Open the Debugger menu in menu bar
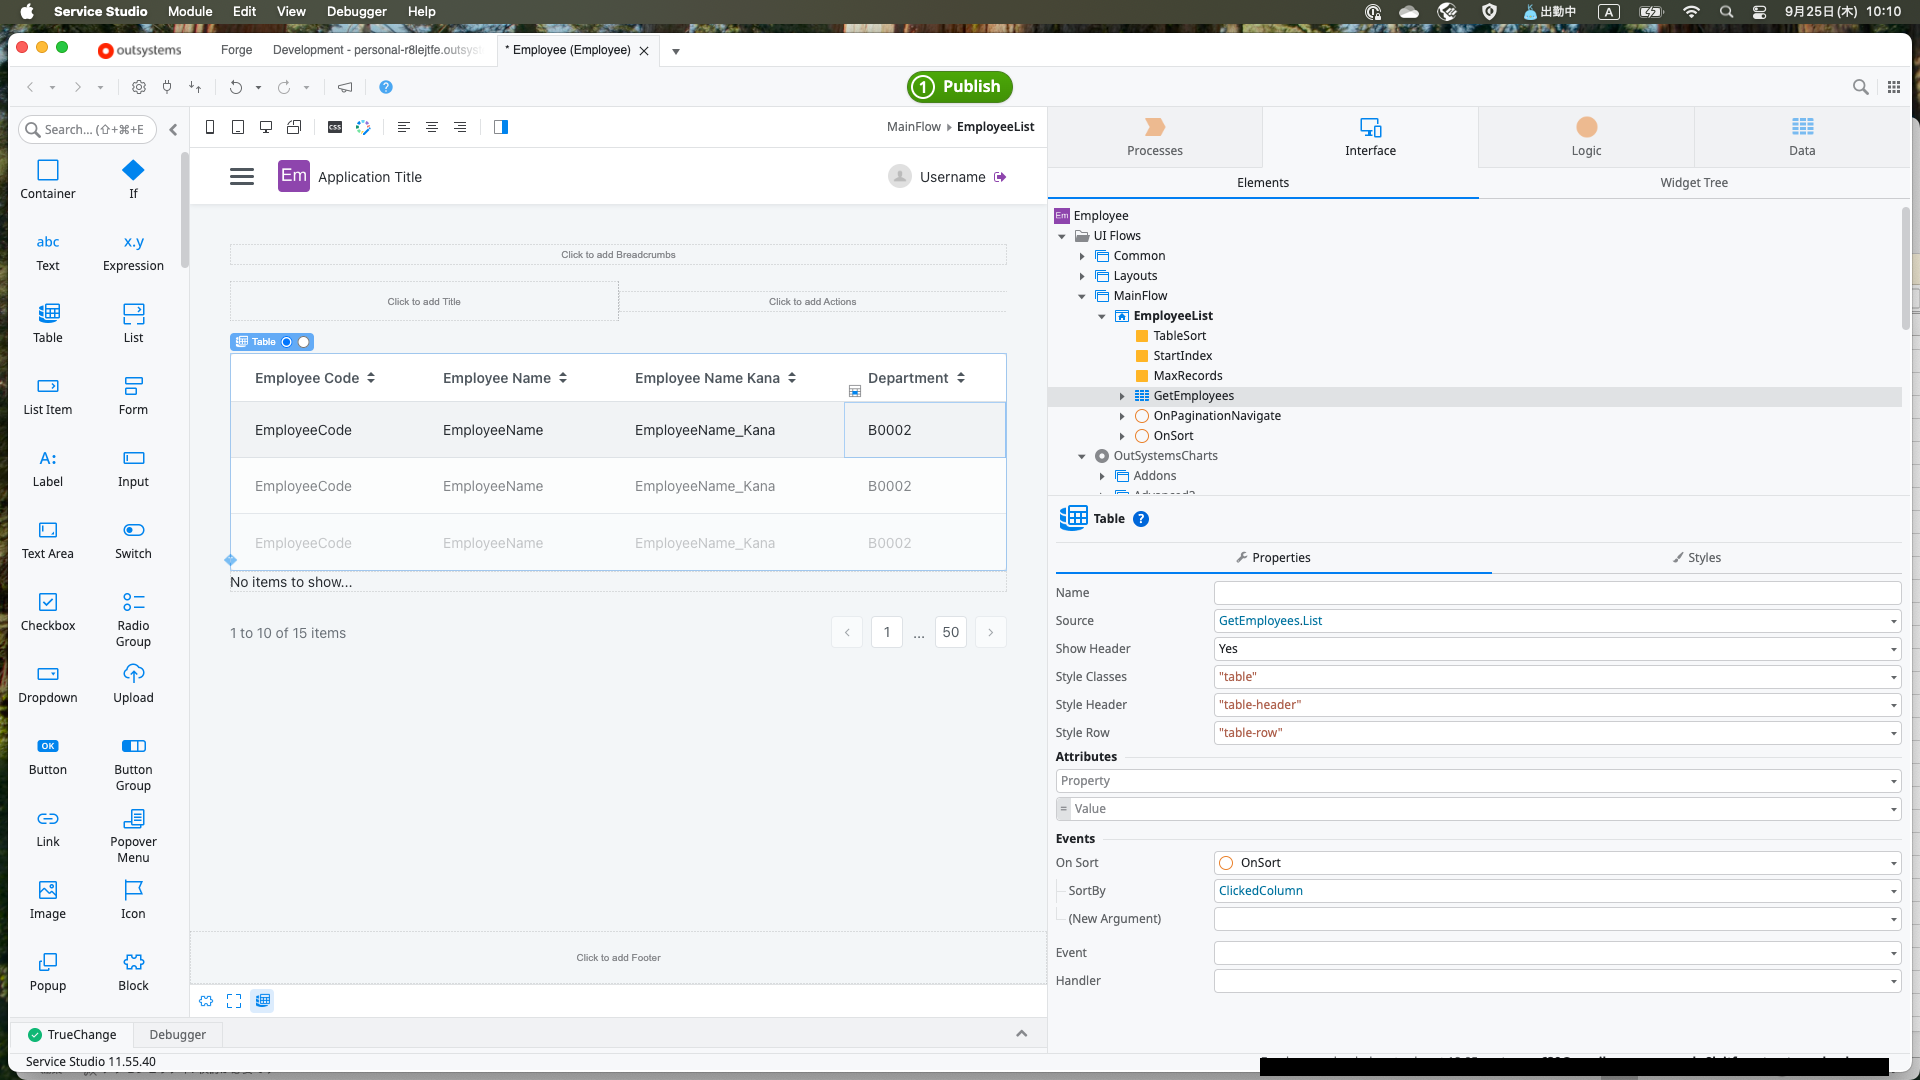This screenshot has width=1920, height=1080. tap(356, 11)
